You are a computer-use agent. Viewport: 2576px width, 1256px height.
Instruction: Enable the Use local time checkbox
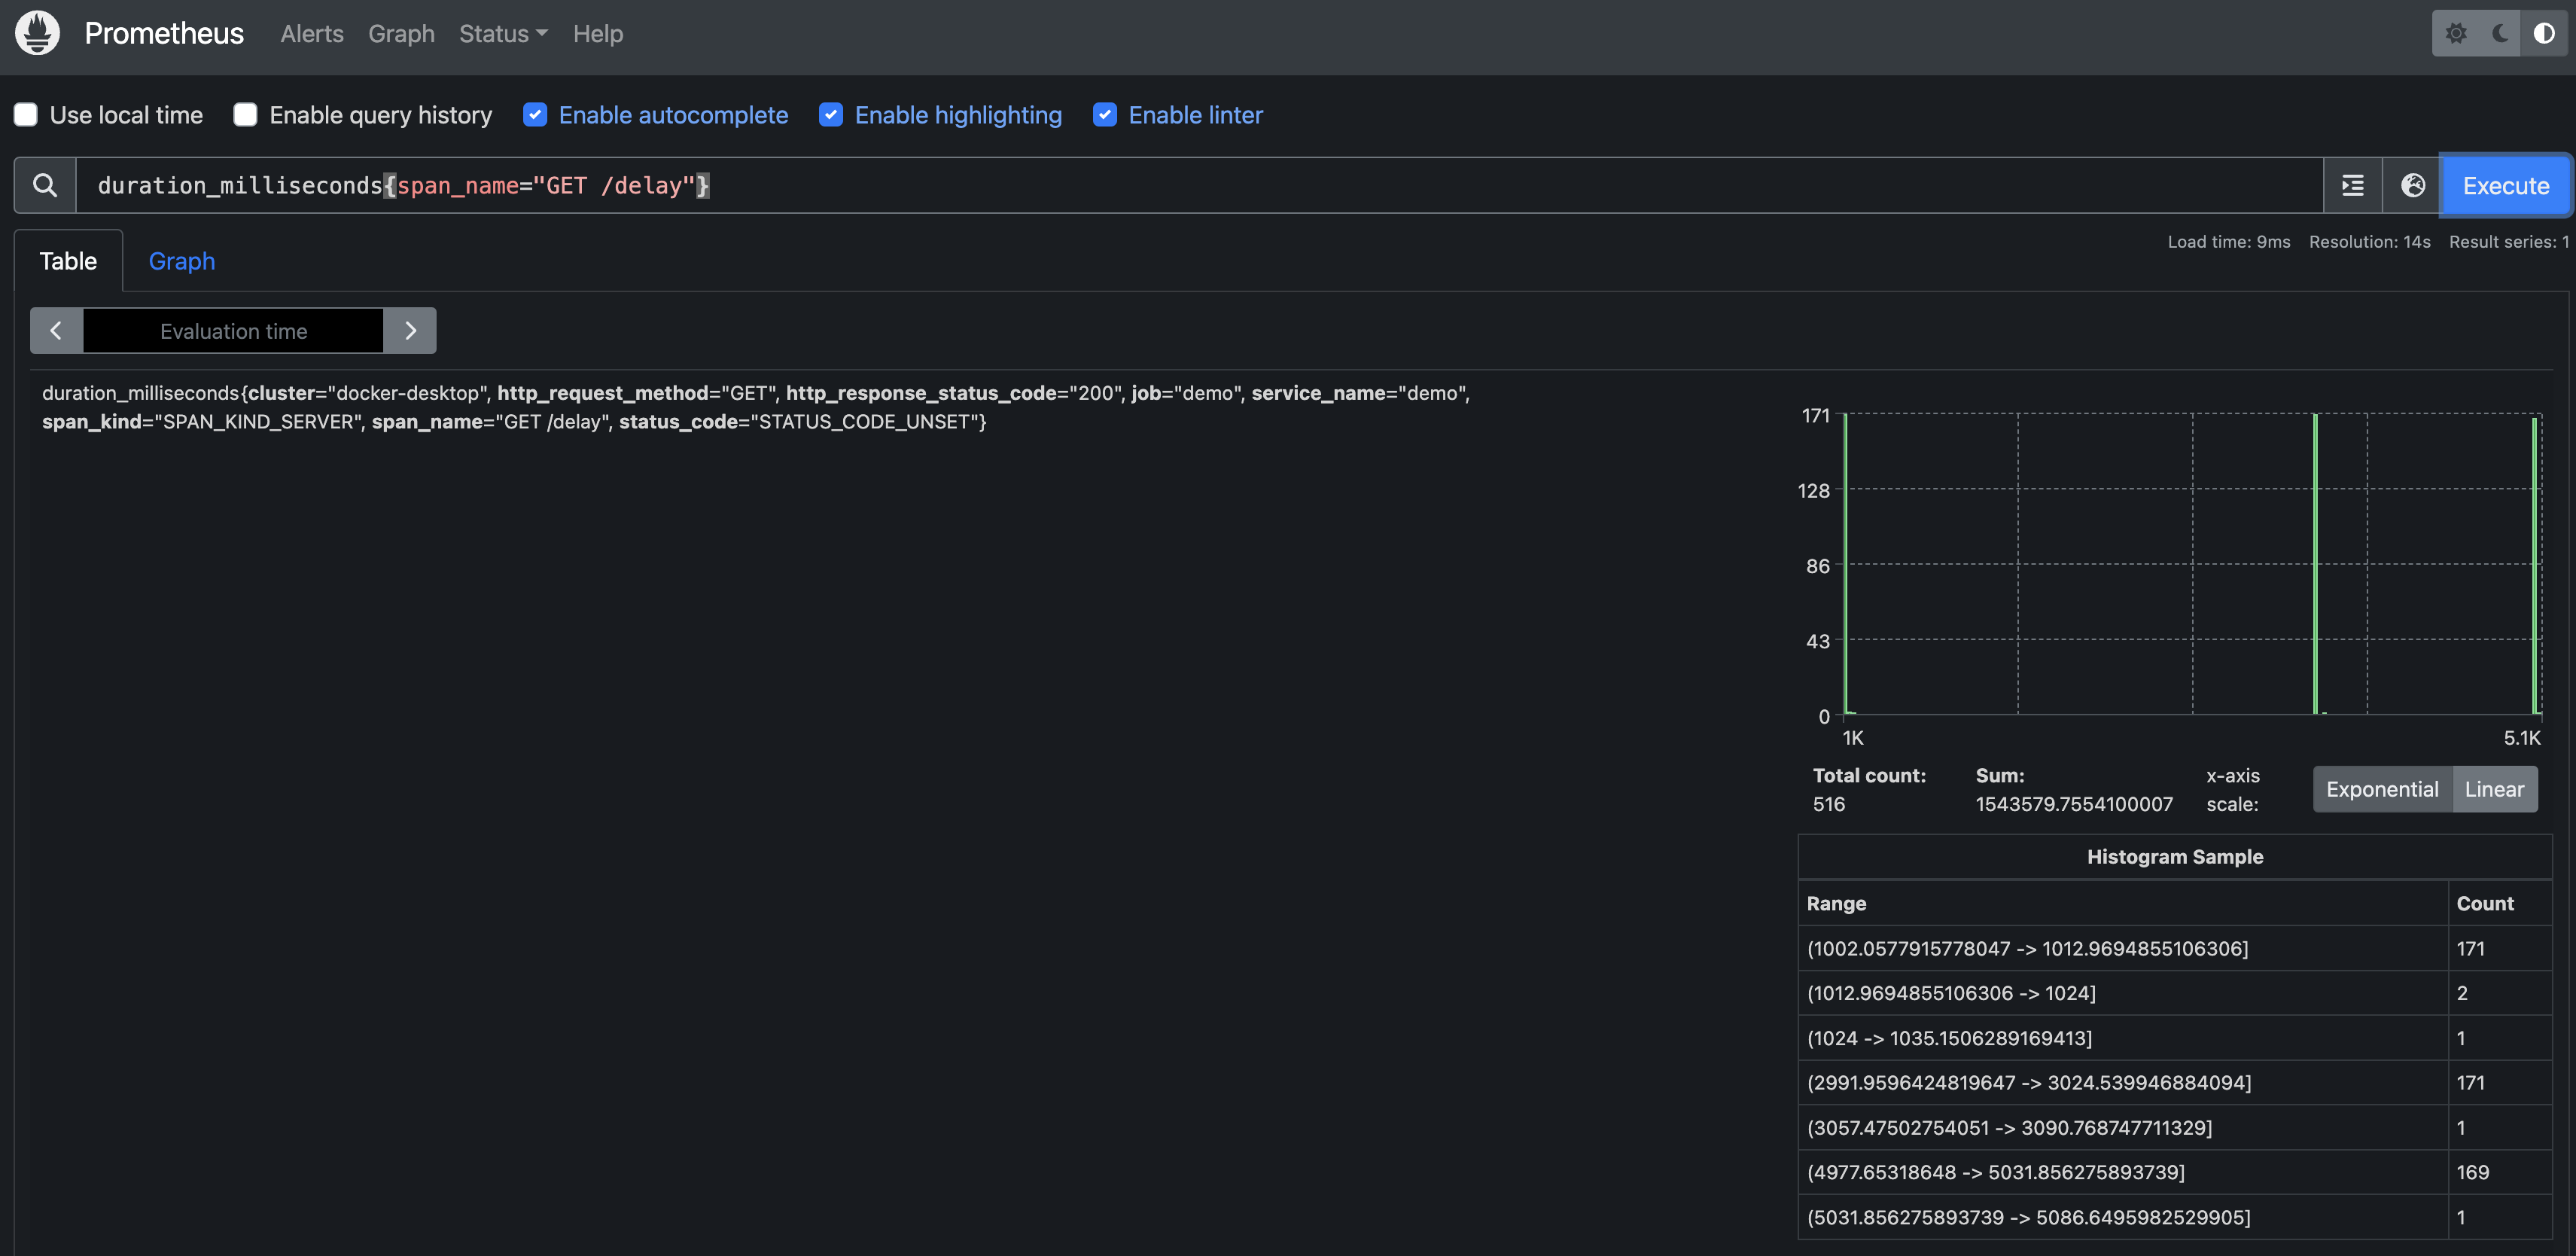pos(26,115)
